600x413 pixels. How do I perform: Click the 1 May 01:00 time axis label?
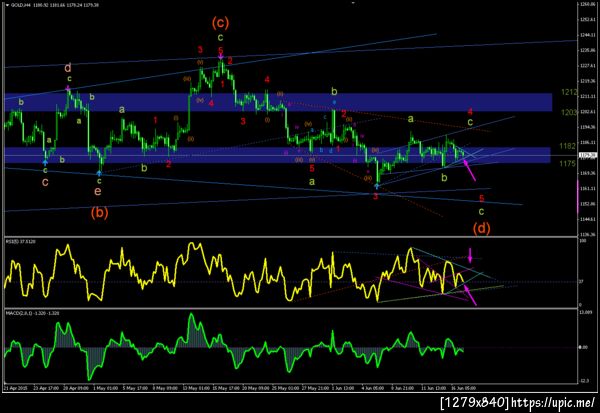(106, 388)
